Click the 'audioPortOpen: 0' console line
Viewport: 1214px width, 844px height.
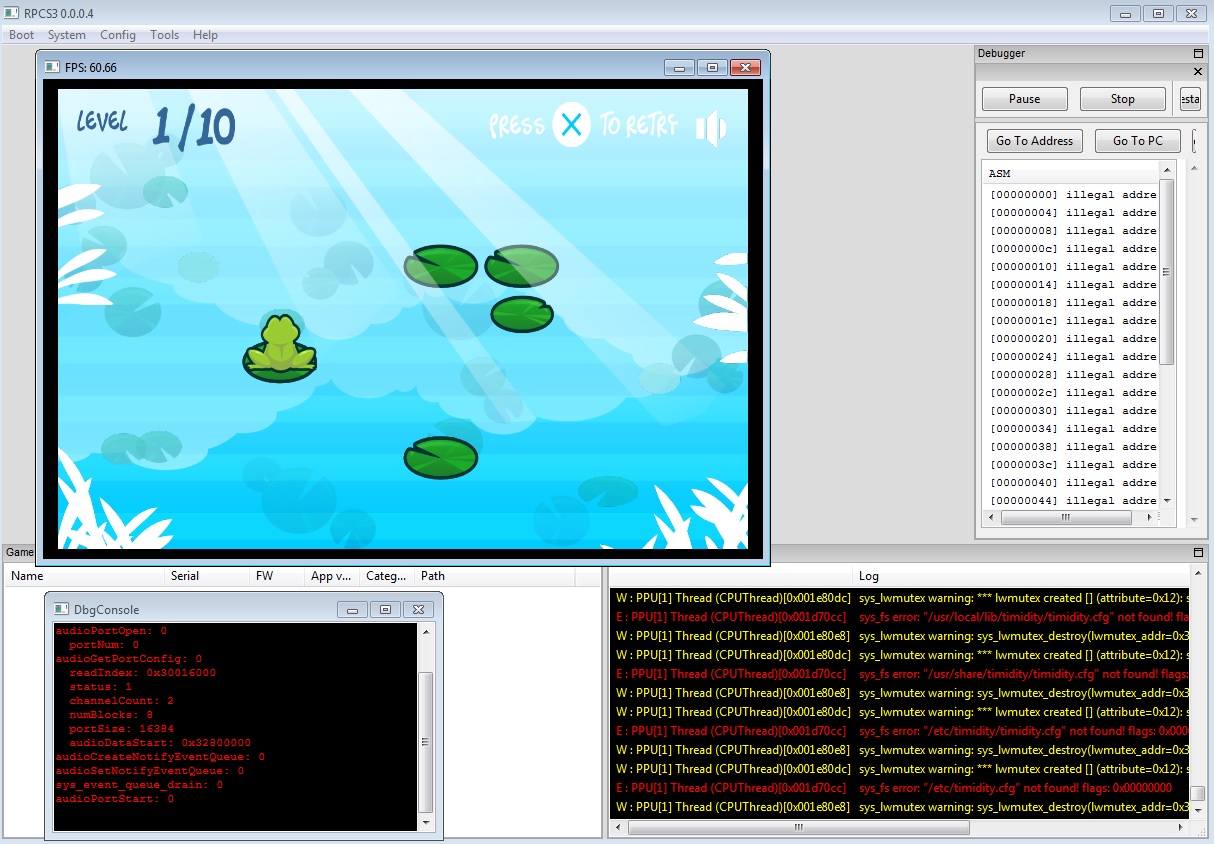coord(111,631)
